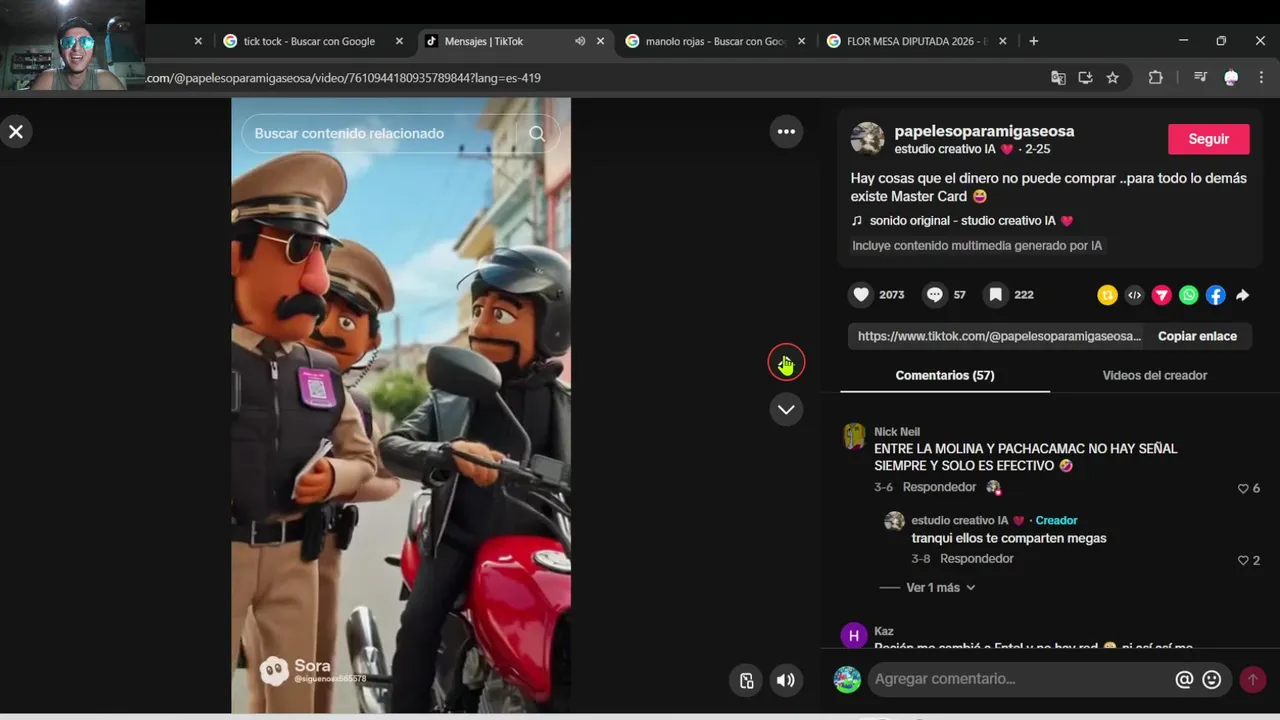Focus the 'Agregar comentario...' field
The width and height of the screenshot is (1280, 720).
pyautogui.click(x=1020, y=680)
